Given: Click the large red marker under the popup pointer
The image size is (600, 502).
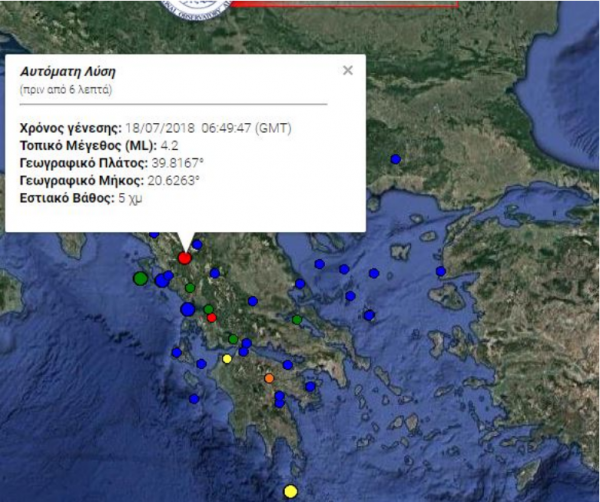Looking at the screenshot, I should click(x=185, y=258).
